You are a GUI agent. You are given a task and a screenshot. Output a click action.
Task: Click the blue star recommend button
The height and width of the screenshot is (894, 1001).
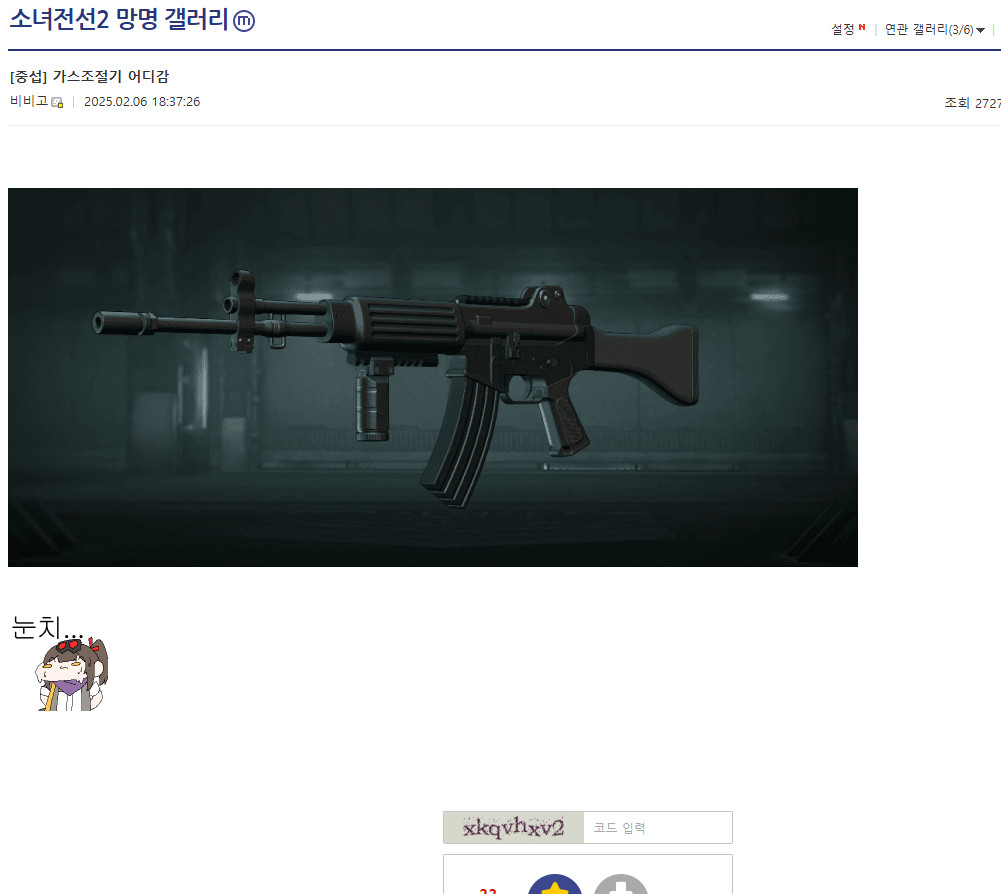[555, 884]
